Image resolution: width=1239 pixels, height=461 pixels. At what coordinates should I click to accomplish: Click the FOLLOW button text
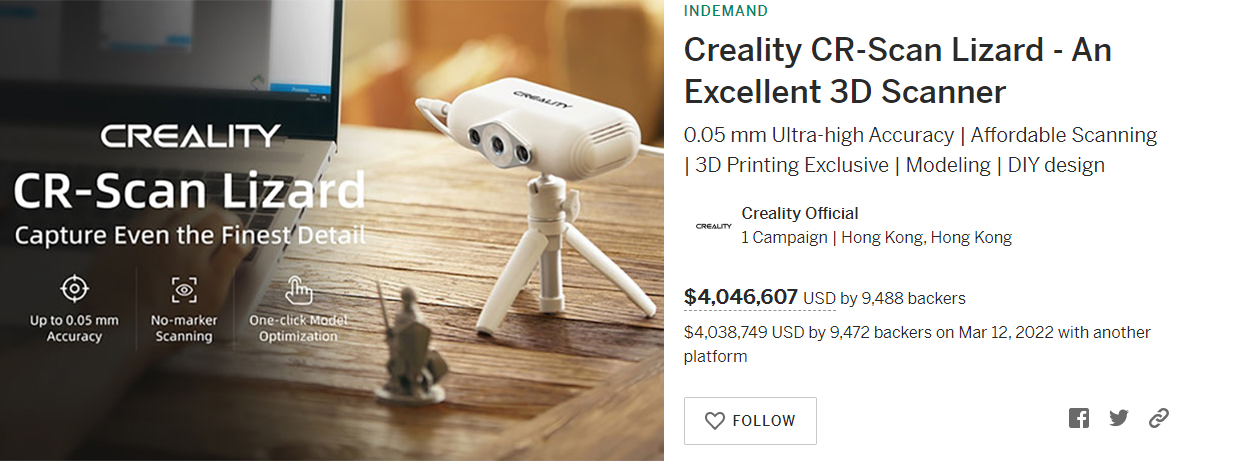(x=764, y=421)
